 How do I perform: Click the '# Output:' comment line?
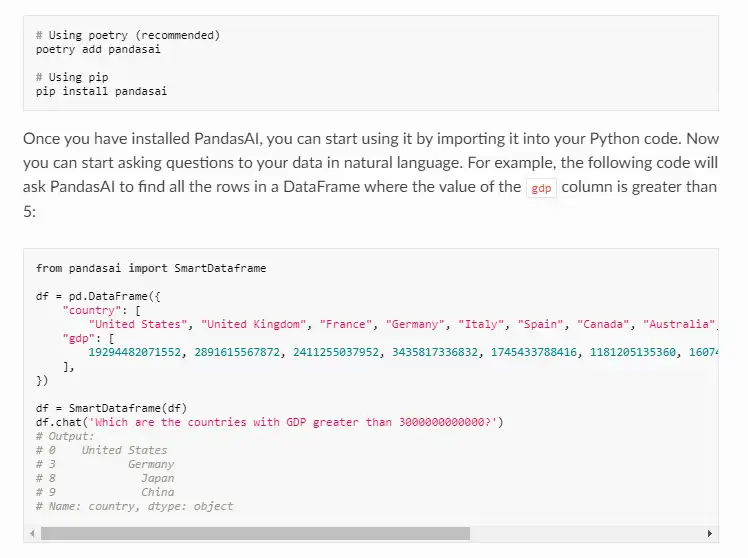pyautogui.click(x=65, y=436)
